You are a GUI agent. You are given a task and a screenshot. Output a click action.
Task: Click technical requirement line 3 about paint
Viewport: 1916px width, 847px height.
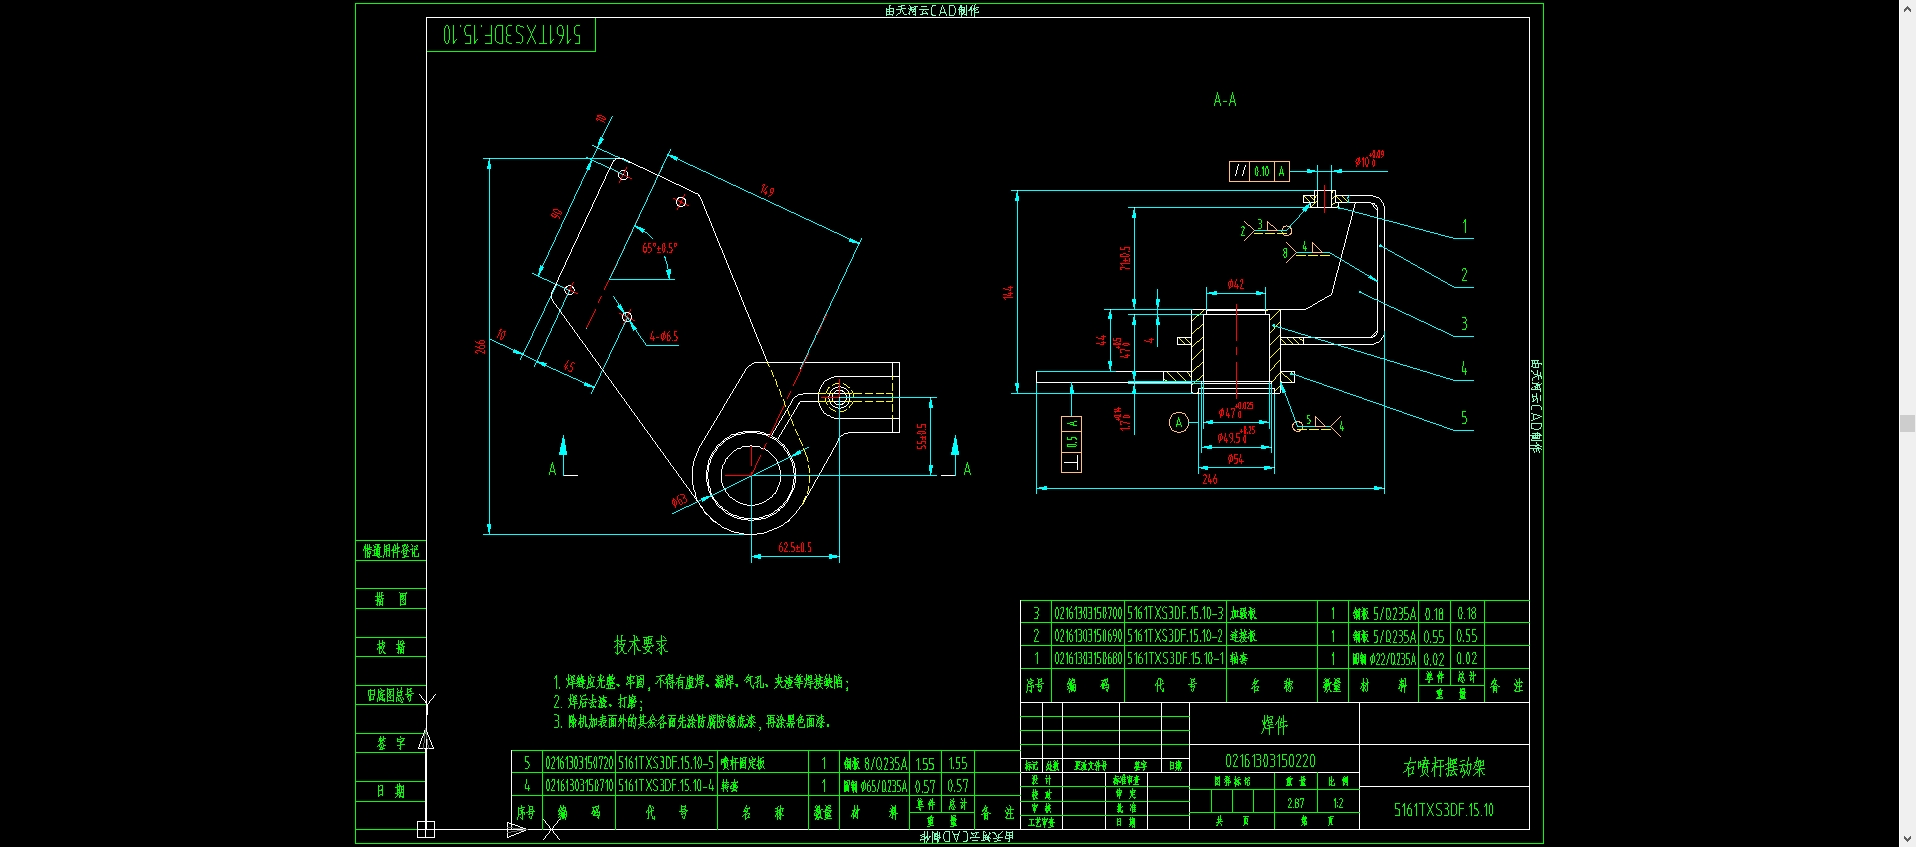(x=692, y=721)
